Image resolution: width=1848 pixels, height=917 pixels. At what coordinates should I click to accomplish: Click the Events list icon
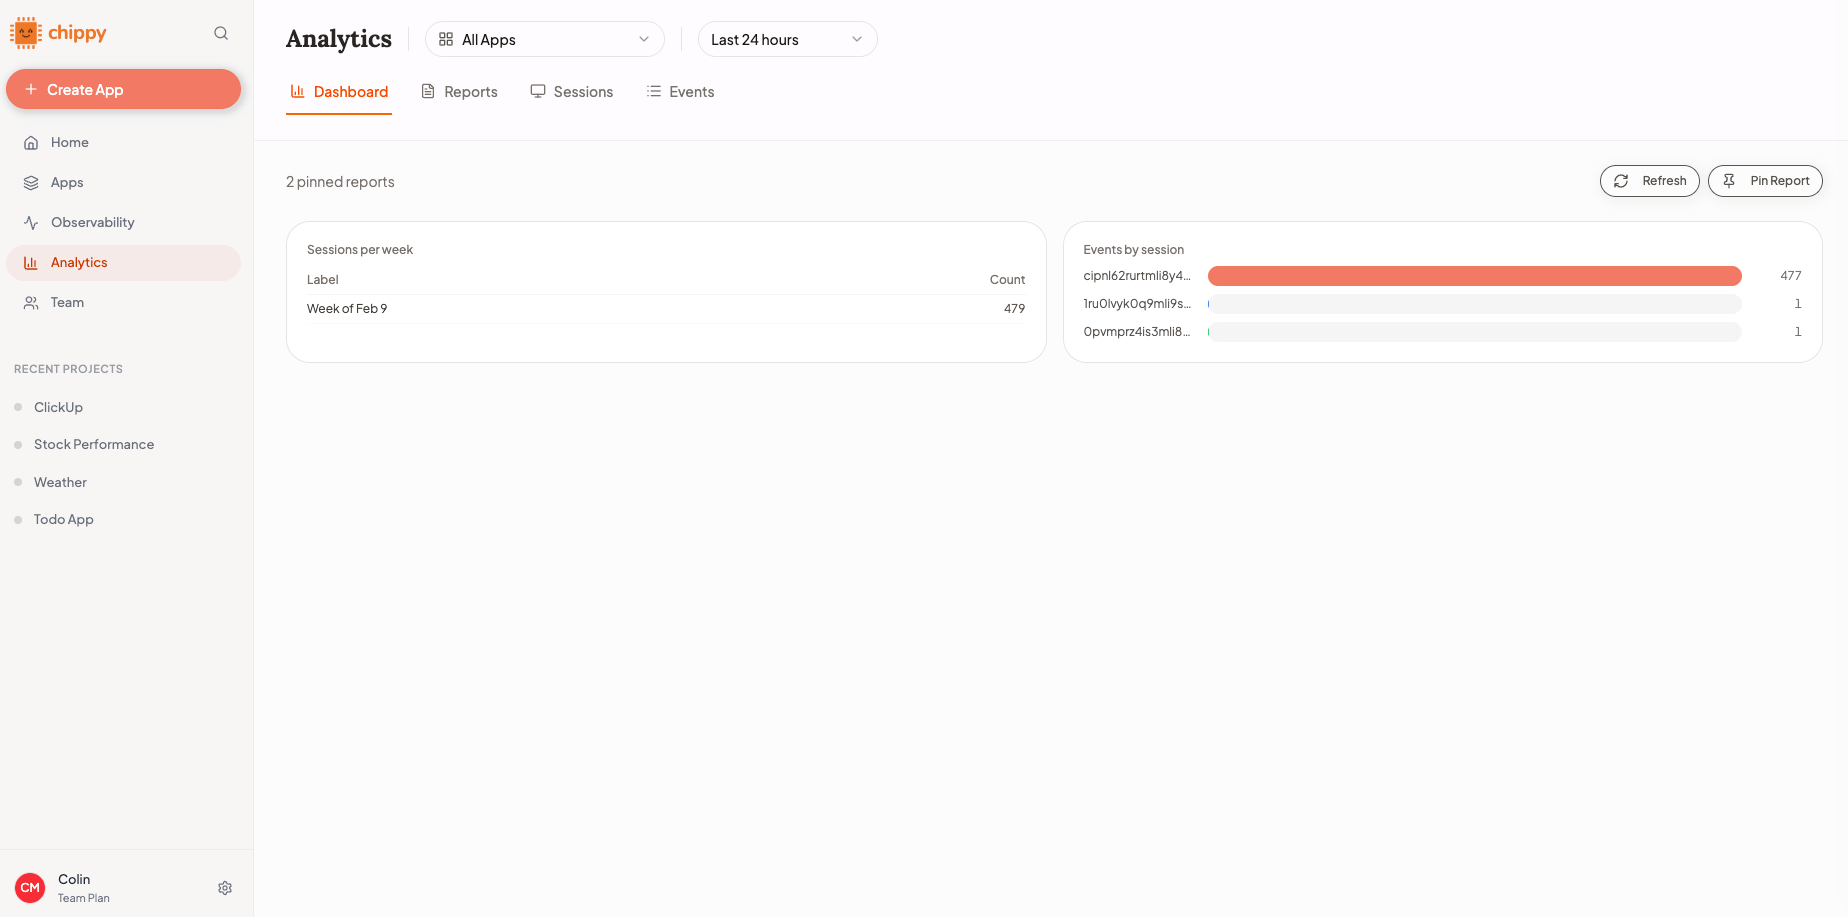pos(654,91)
